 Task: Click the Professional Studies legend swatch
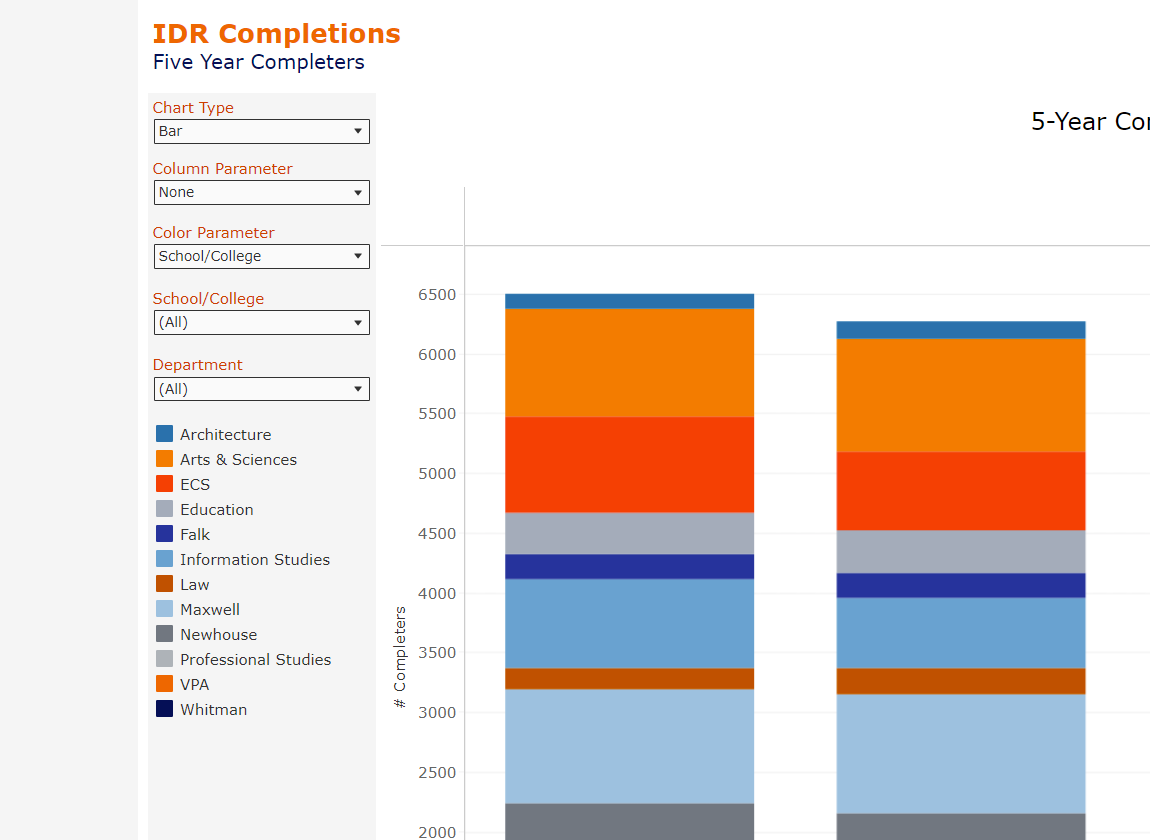click(x=164, y=658)
